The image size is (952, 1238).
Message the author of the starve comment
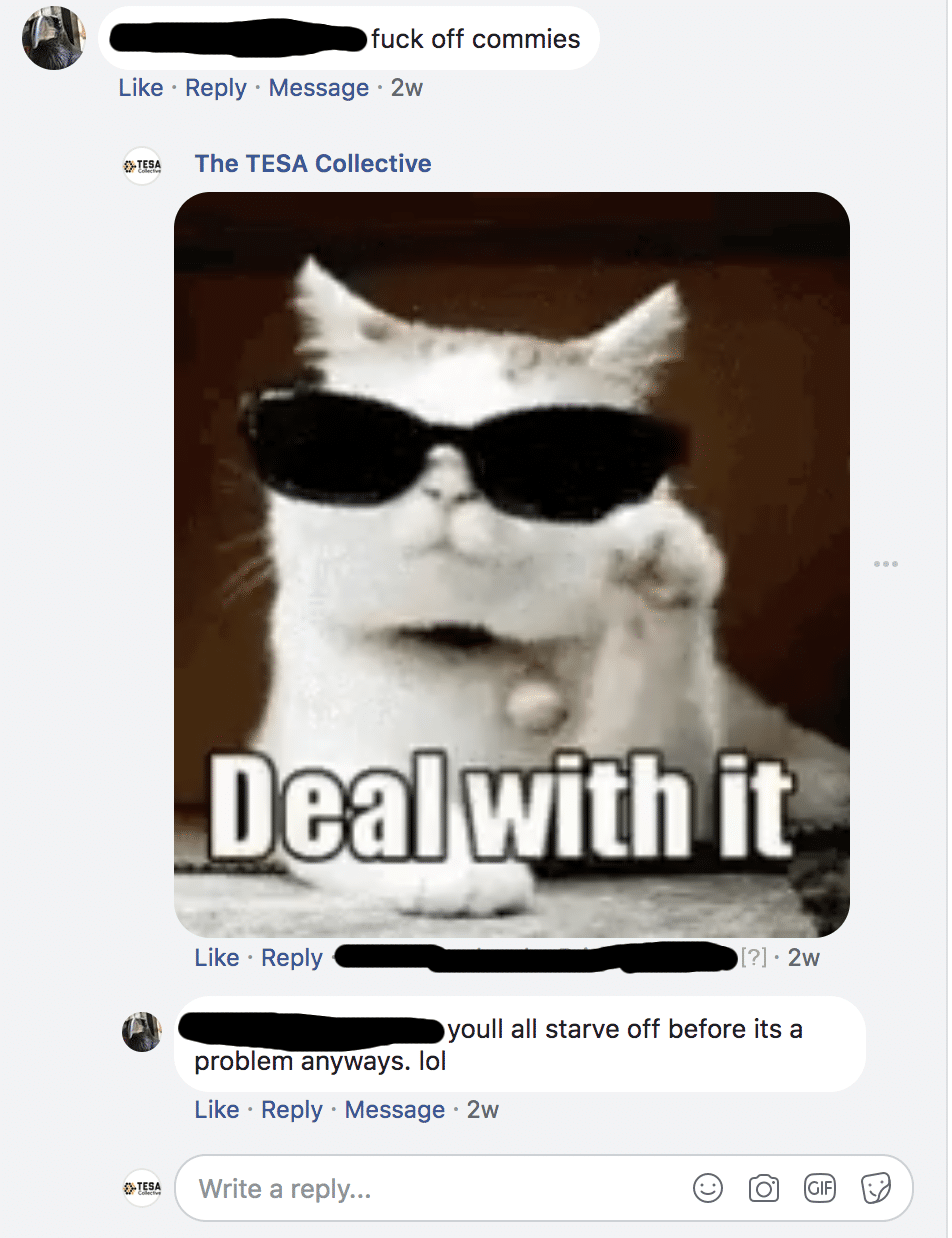point(395,1110)
